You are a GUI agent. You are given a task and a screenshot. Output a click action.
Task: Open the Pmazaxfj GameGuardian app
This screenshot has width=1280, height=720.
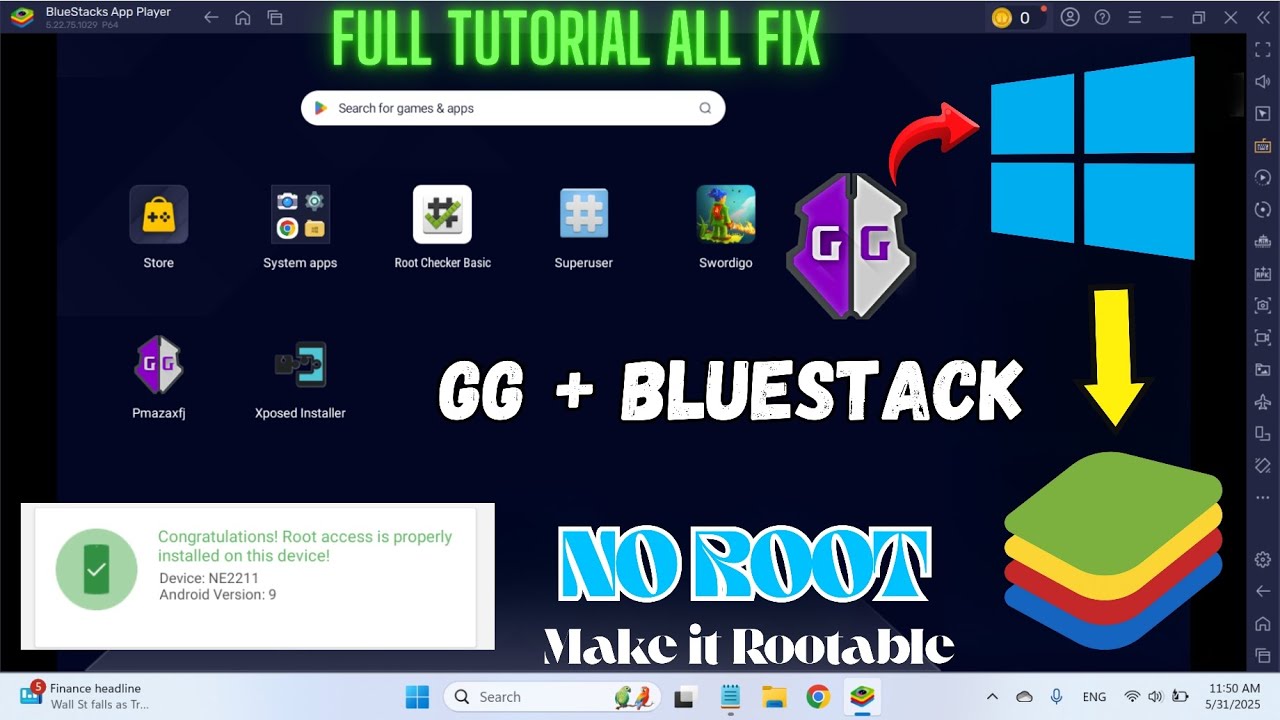click(x=158, y=364)
